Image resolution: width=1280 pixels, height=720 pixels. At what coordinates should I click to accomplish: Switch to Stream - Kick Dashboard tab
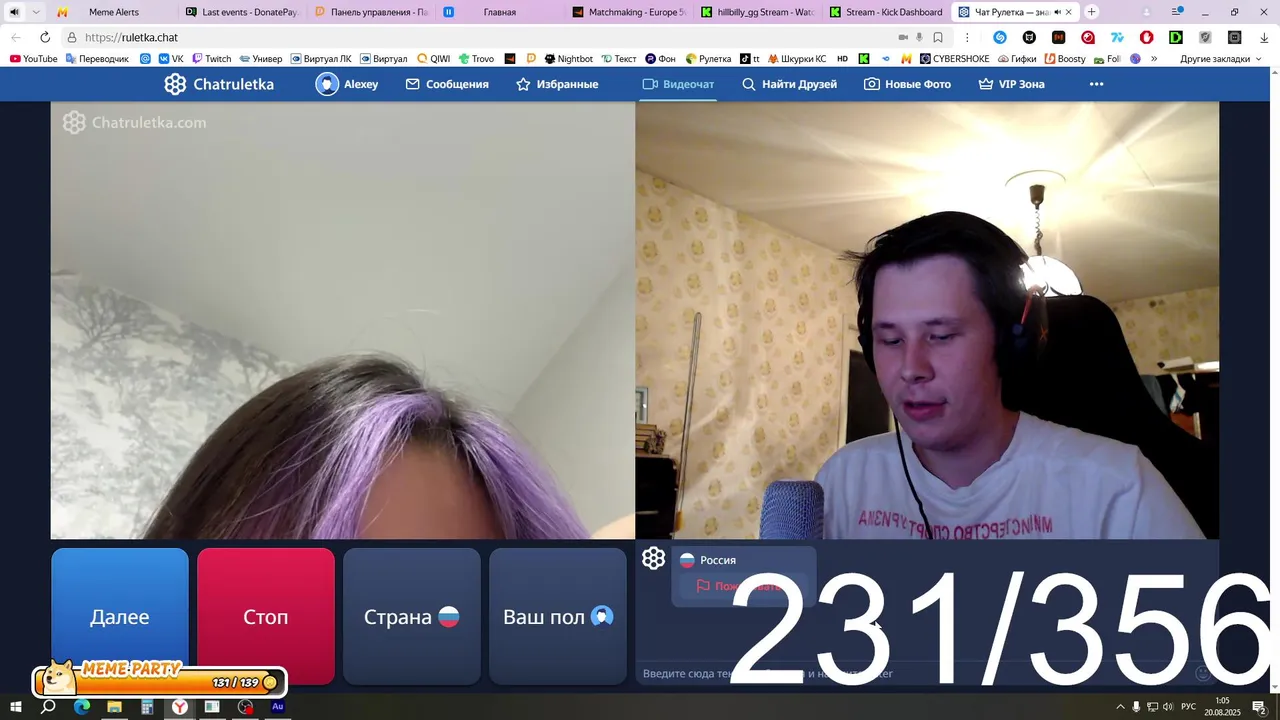(x=886, y=12)
